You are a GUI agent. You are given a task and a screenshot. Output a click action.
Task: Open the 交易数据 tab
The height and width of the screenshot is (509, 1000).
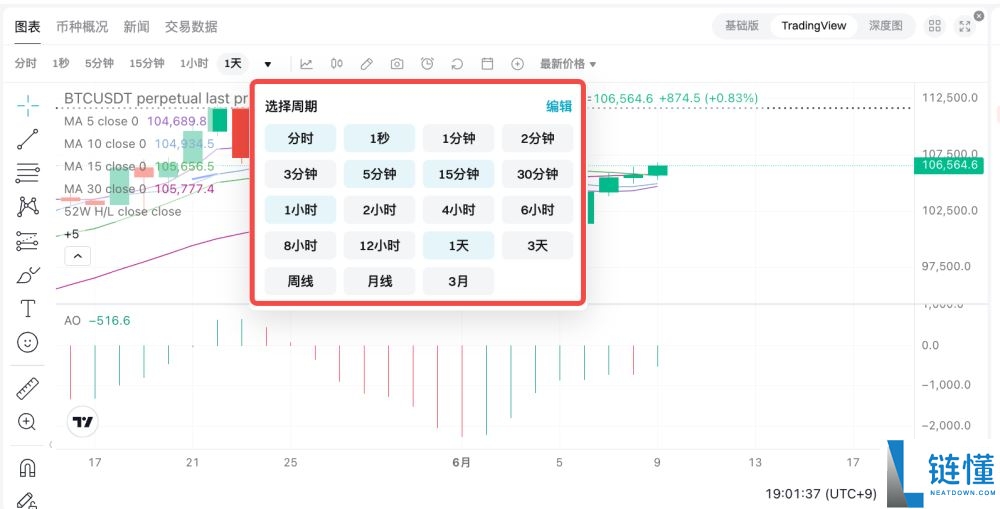191,27
